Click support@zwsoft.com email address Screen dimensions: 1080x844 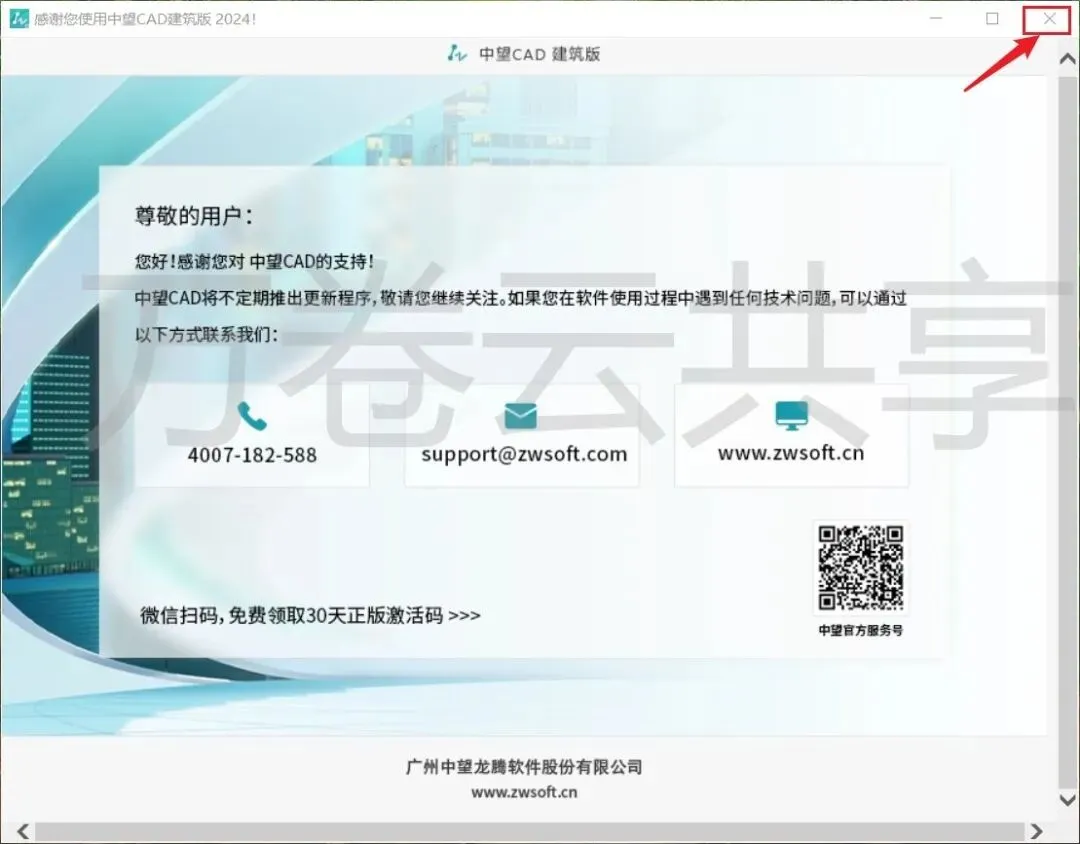pyautogui.click(x=524, y=454)
